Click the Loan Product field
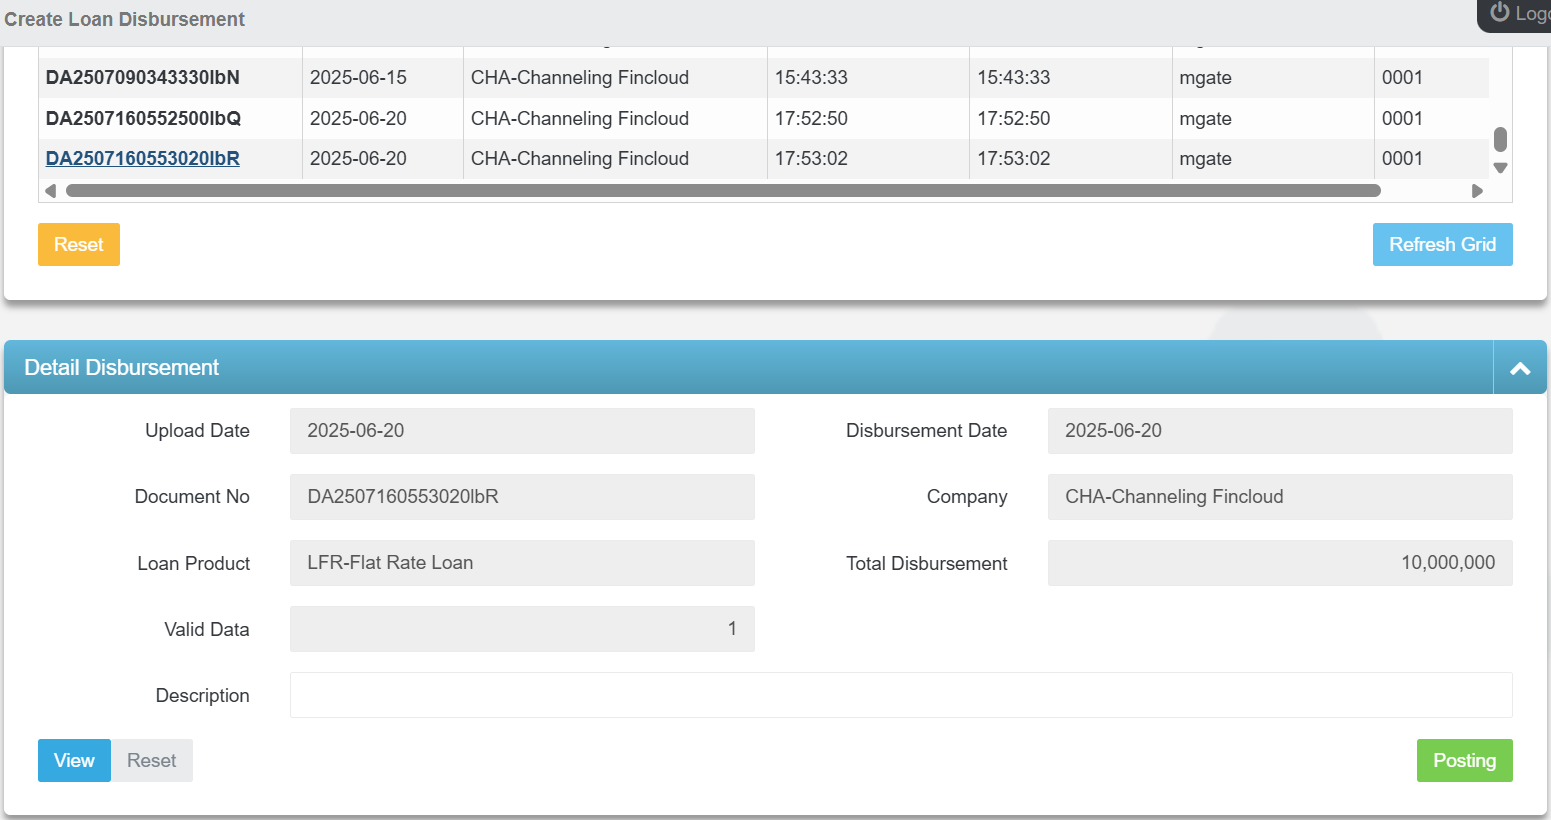 tap(521, 563)
